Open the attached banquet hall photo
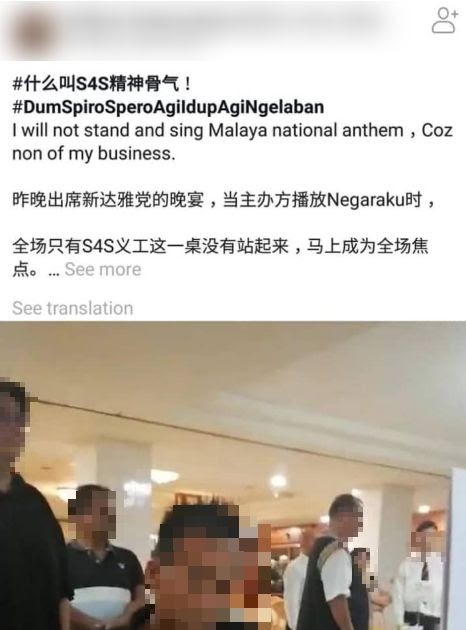The width and height of the screenshot is (466, 630). pos(233,475)
